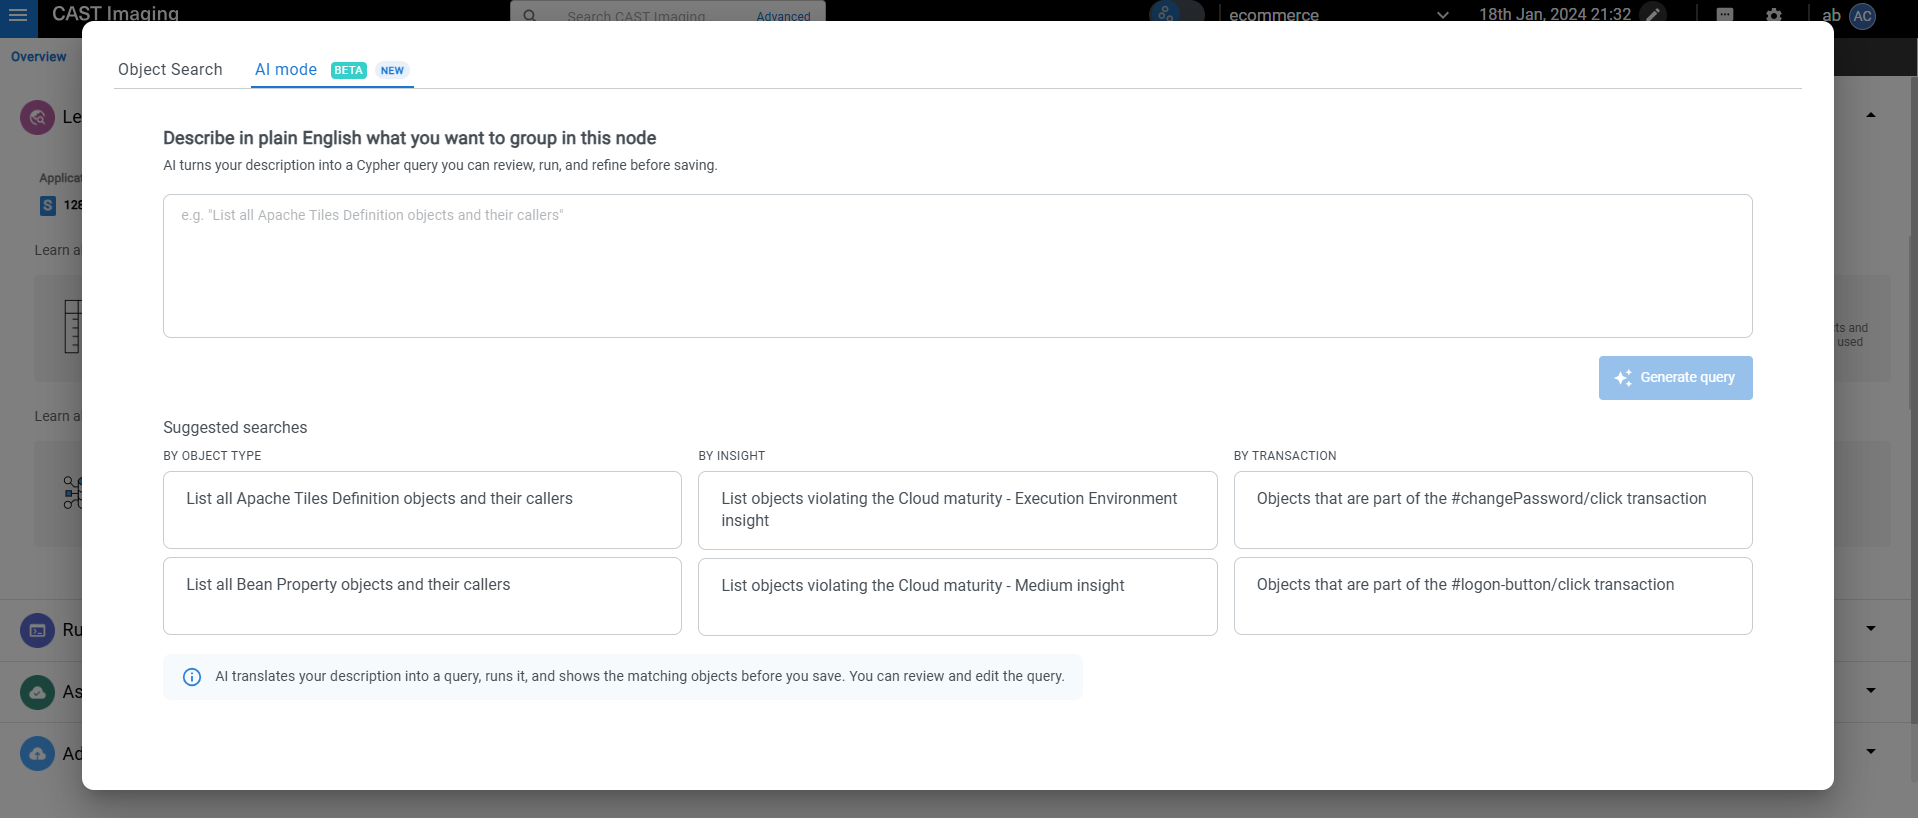Click the dark blue terminal icon in the background

click(37, 630)
